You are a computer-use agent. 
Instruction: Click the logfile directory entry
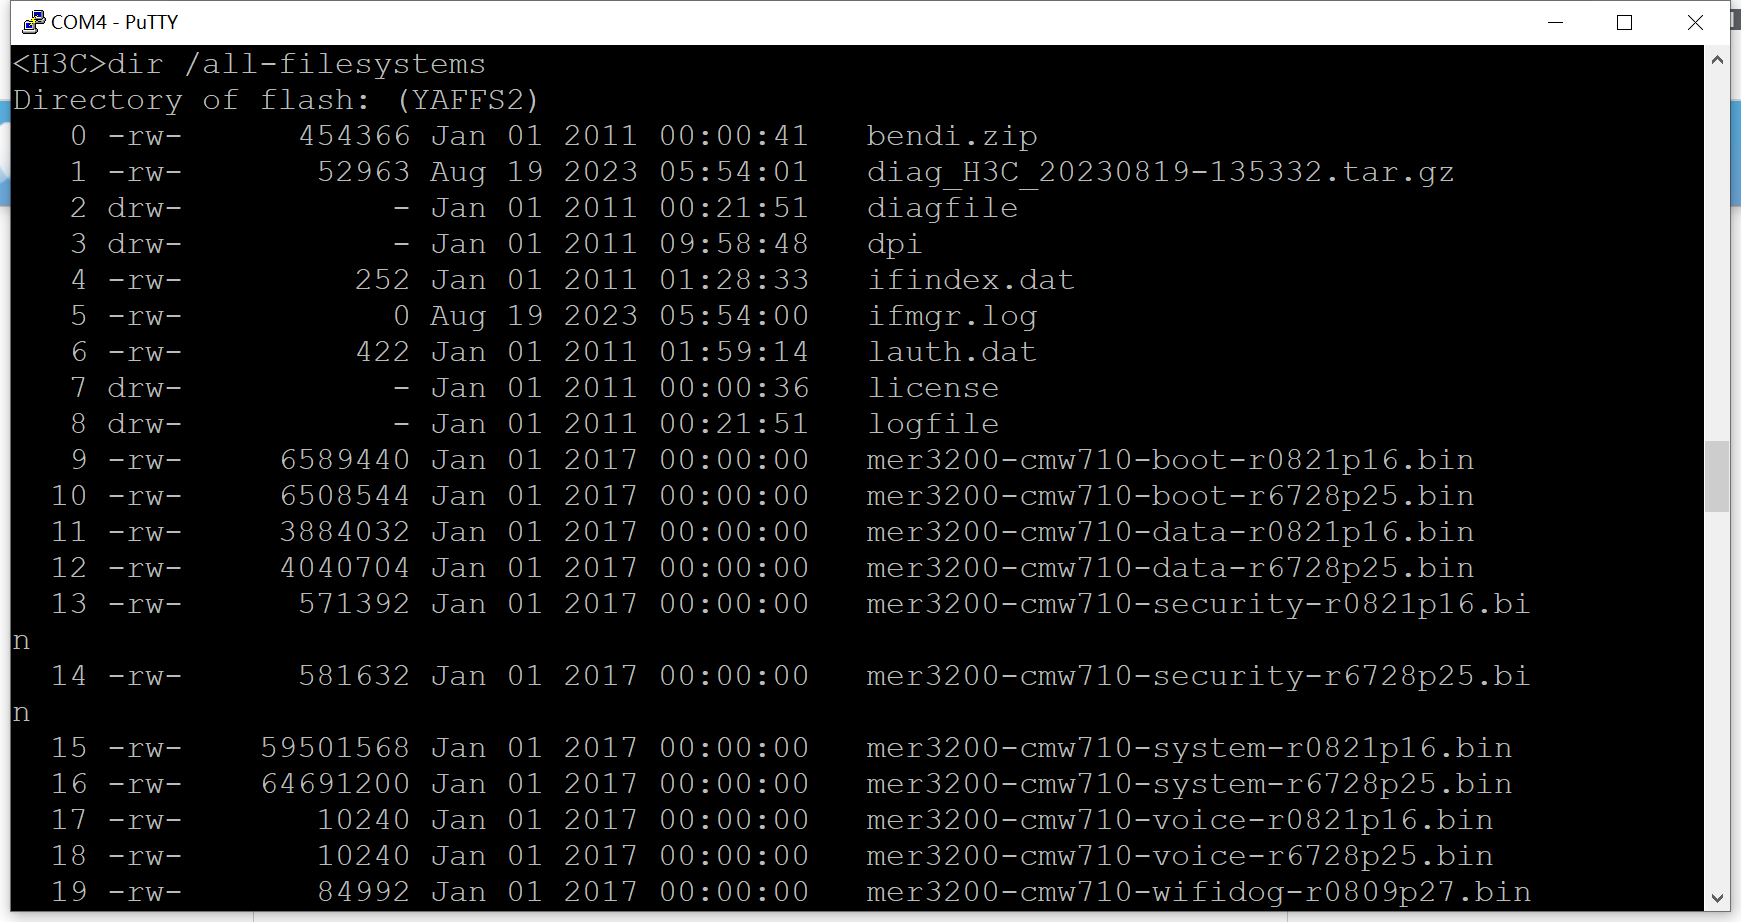click(x=932, y=424)
